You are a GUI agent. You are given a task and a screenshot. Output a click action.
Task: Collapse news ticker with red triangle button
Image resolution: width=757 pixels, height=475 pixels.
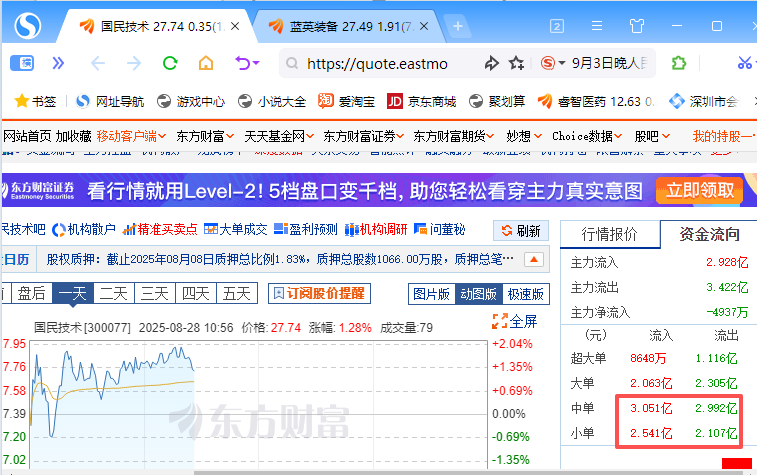tap(534, 260)
